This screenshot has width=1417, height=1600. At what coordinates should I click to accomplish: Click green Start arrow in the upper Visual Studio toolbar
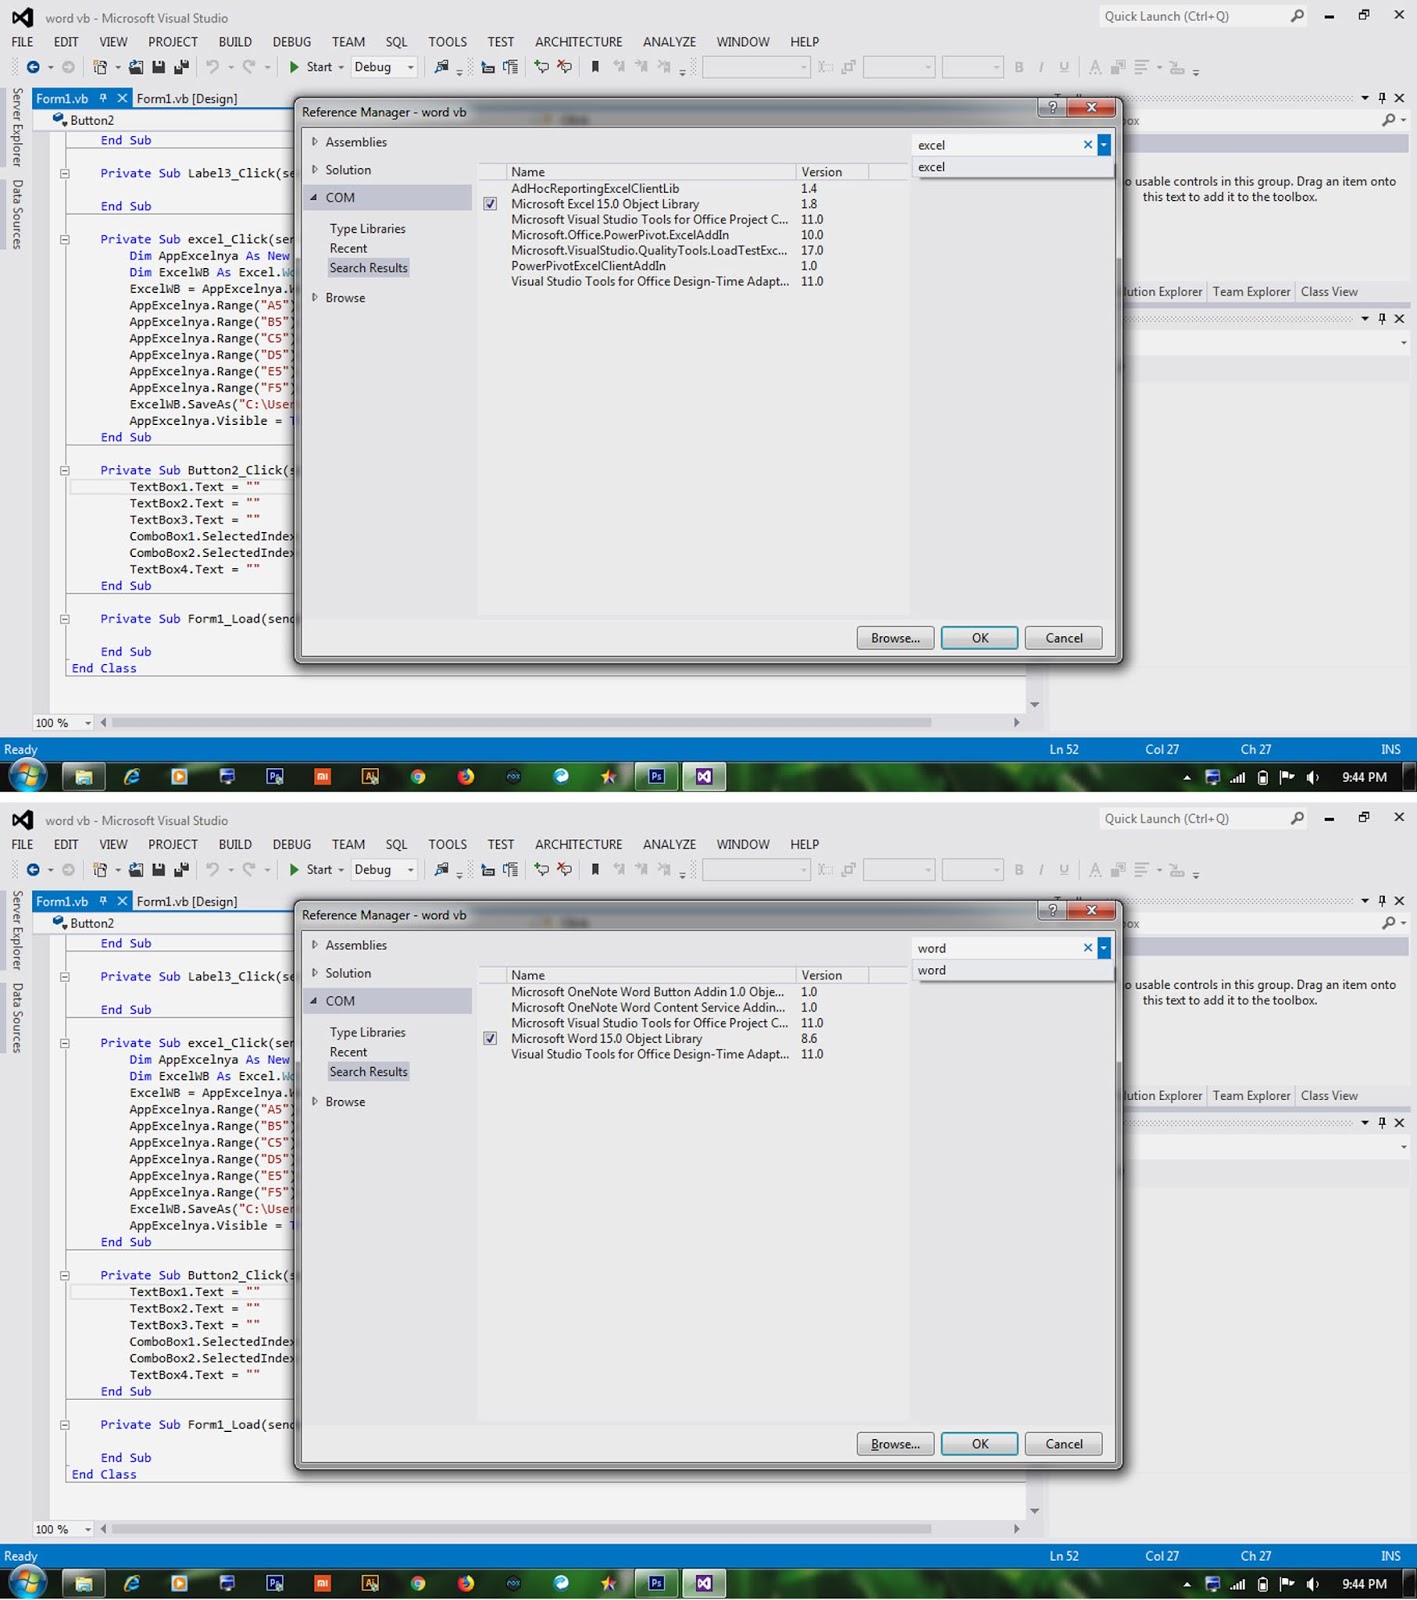(294, 67)
